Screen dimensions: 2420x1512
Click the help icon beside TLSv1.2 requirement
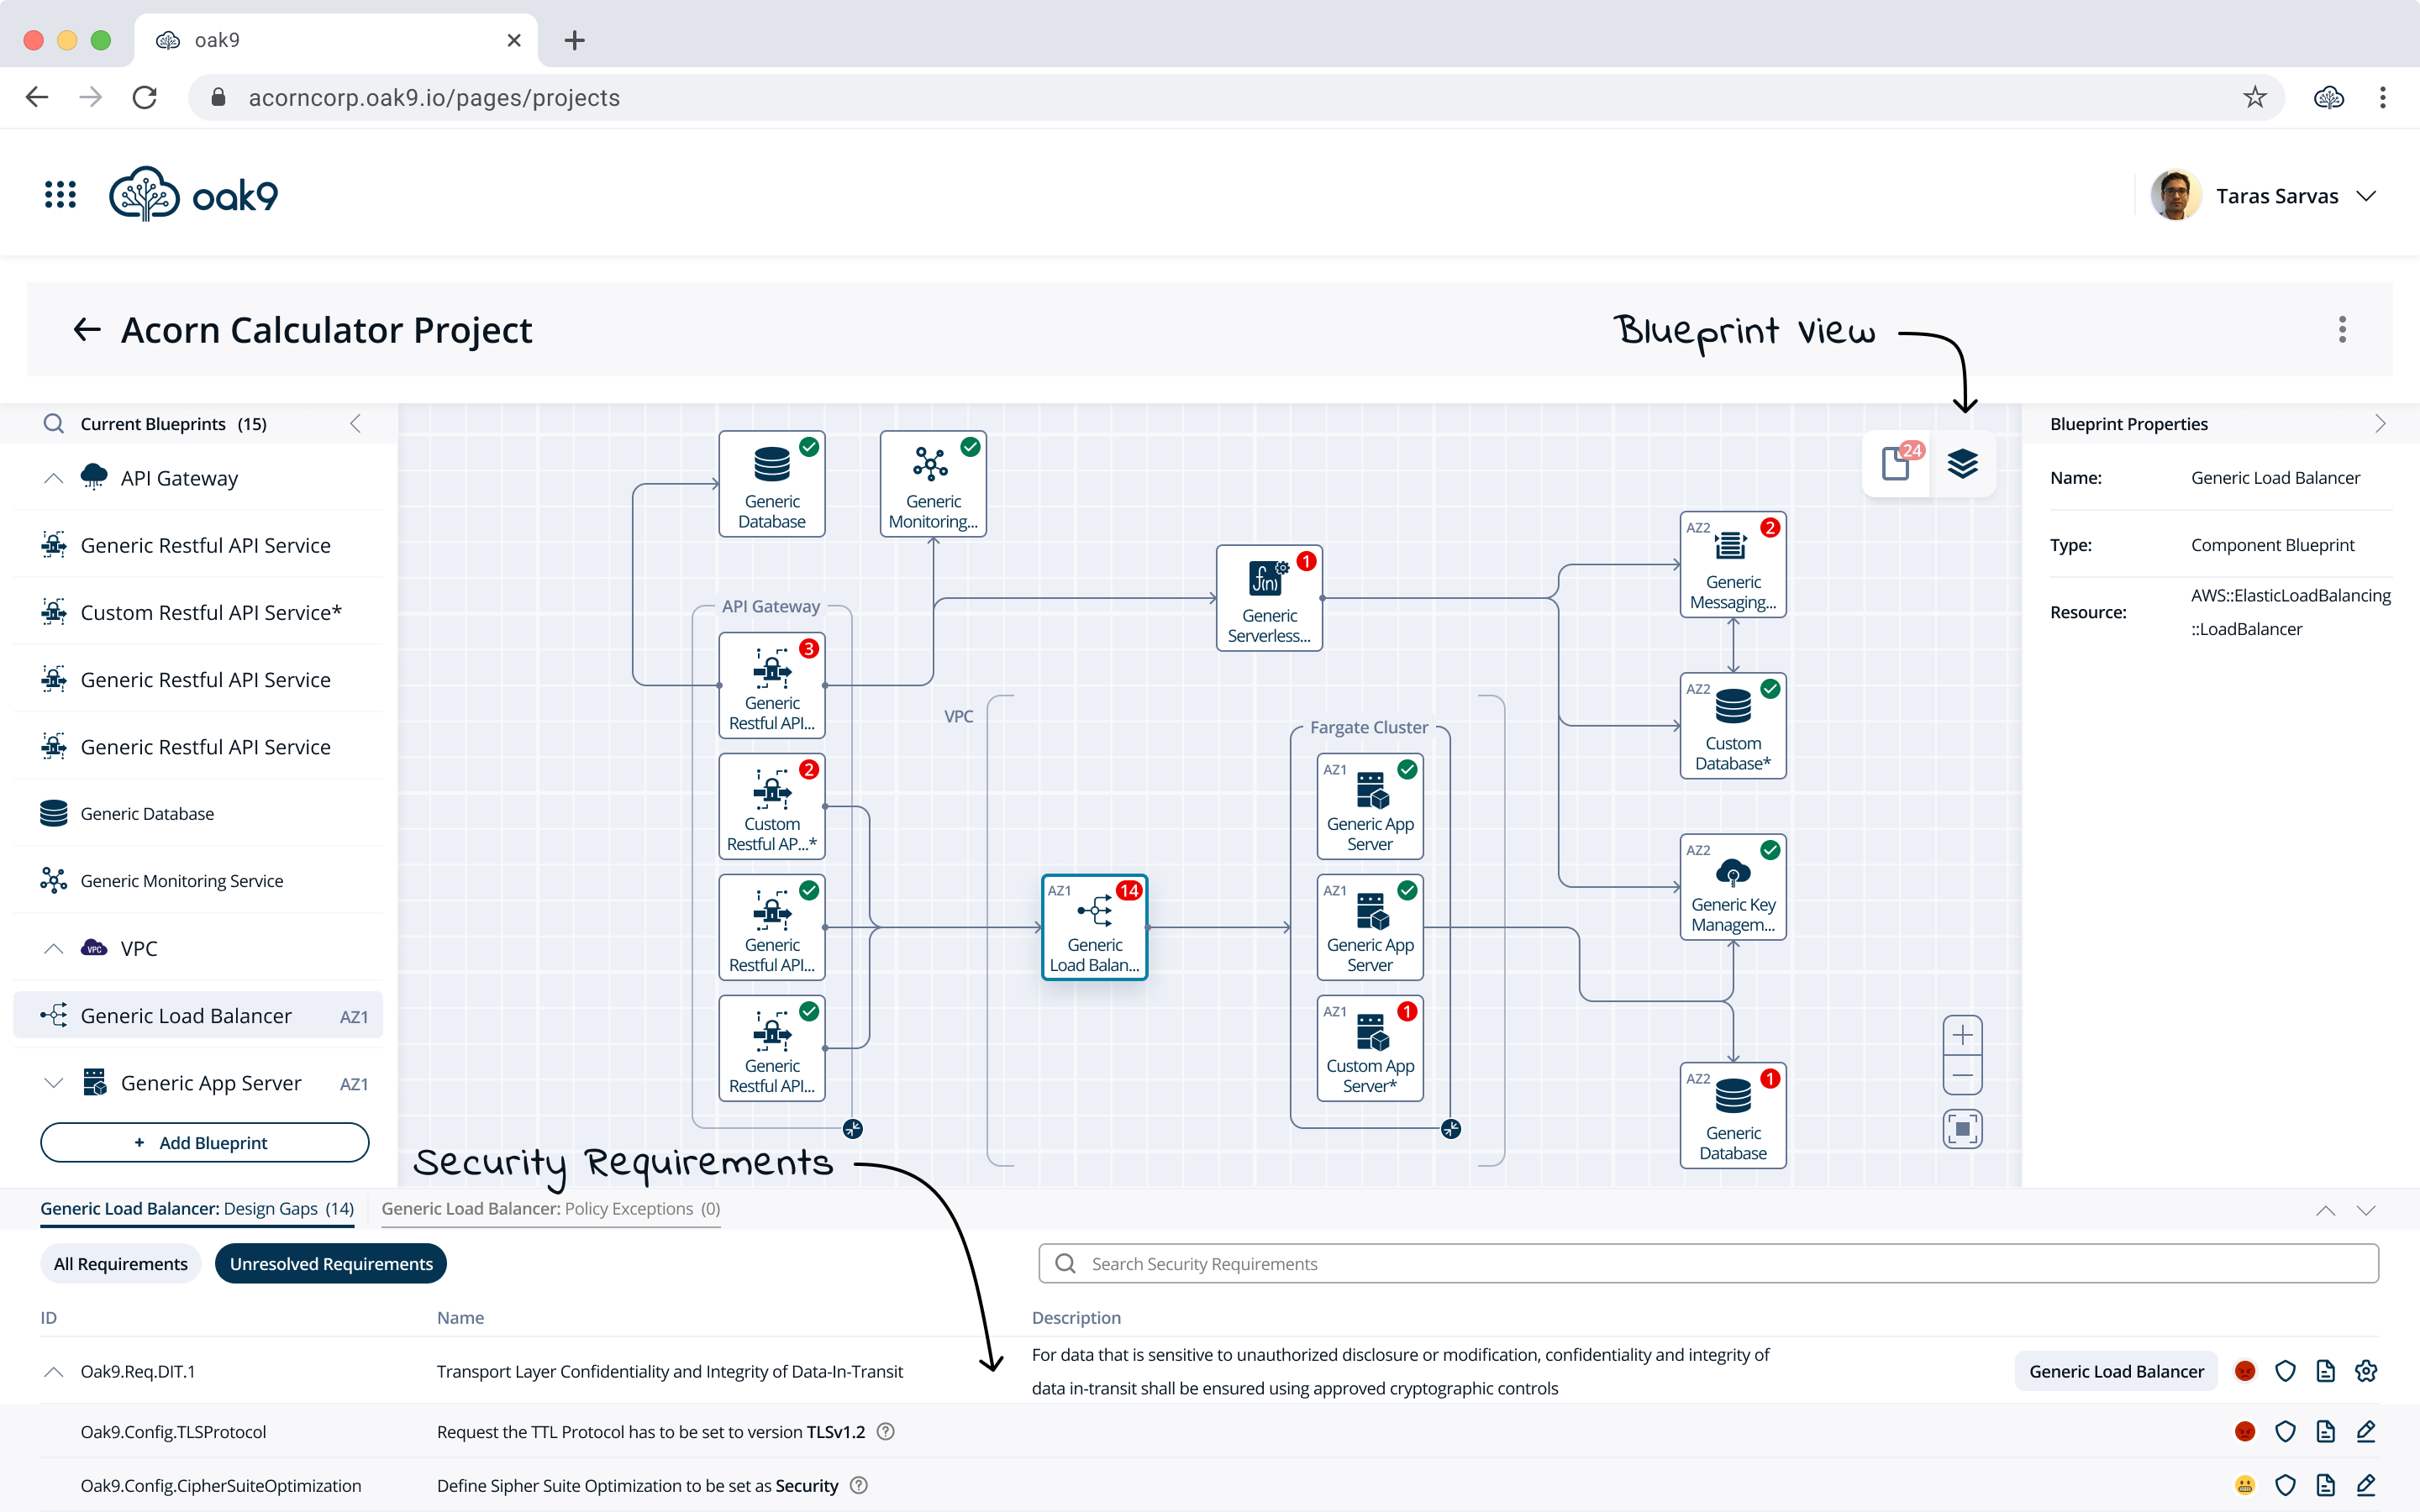pyautogui.click(x=885, y=1431)
